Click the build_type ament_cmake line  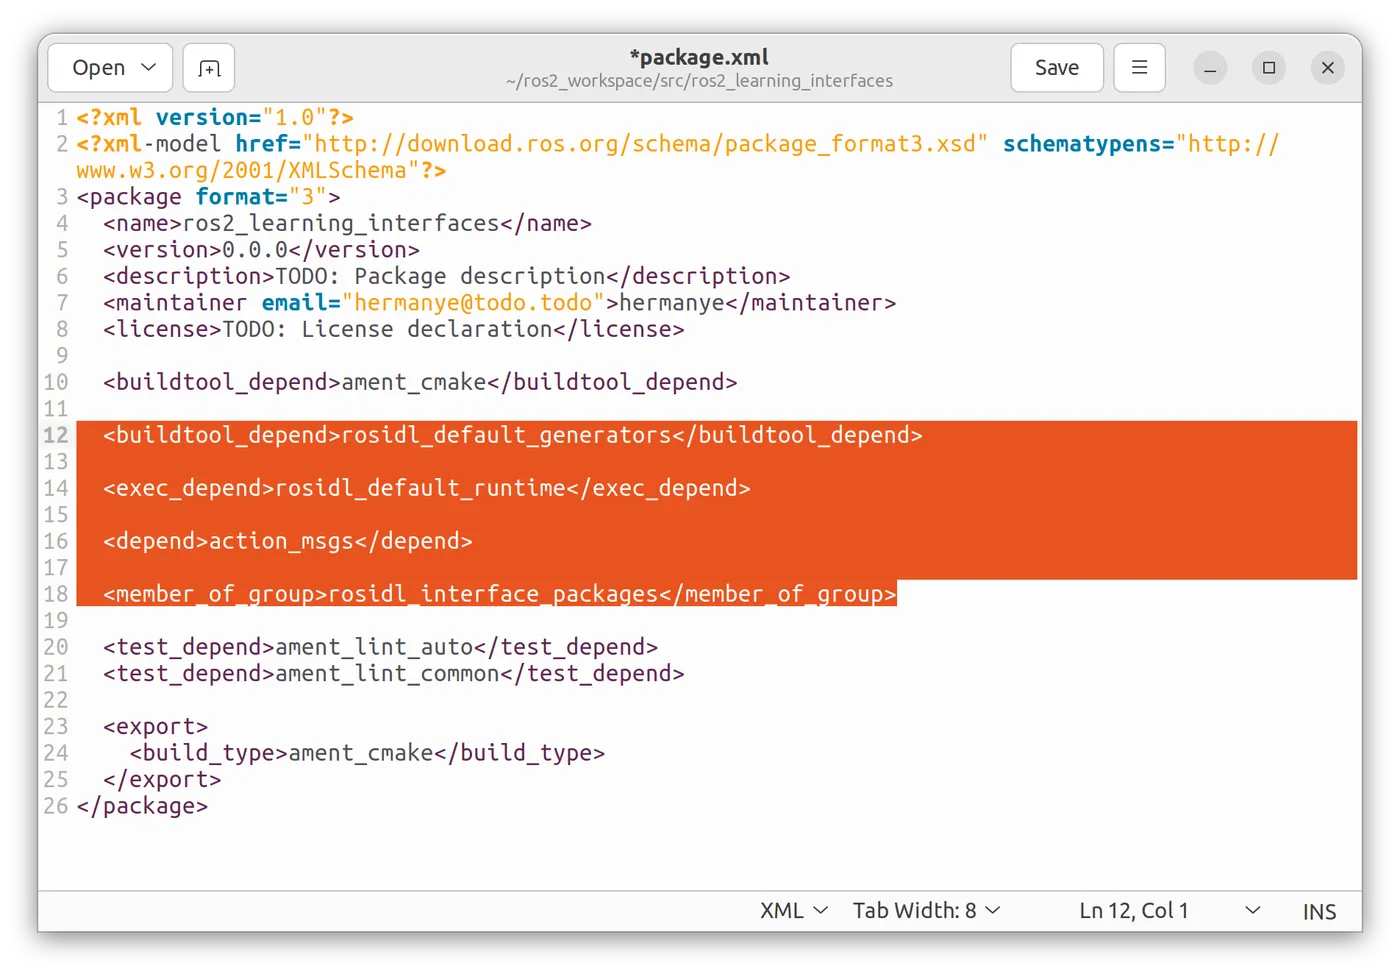pyautogui.click(x=367, y=753)
